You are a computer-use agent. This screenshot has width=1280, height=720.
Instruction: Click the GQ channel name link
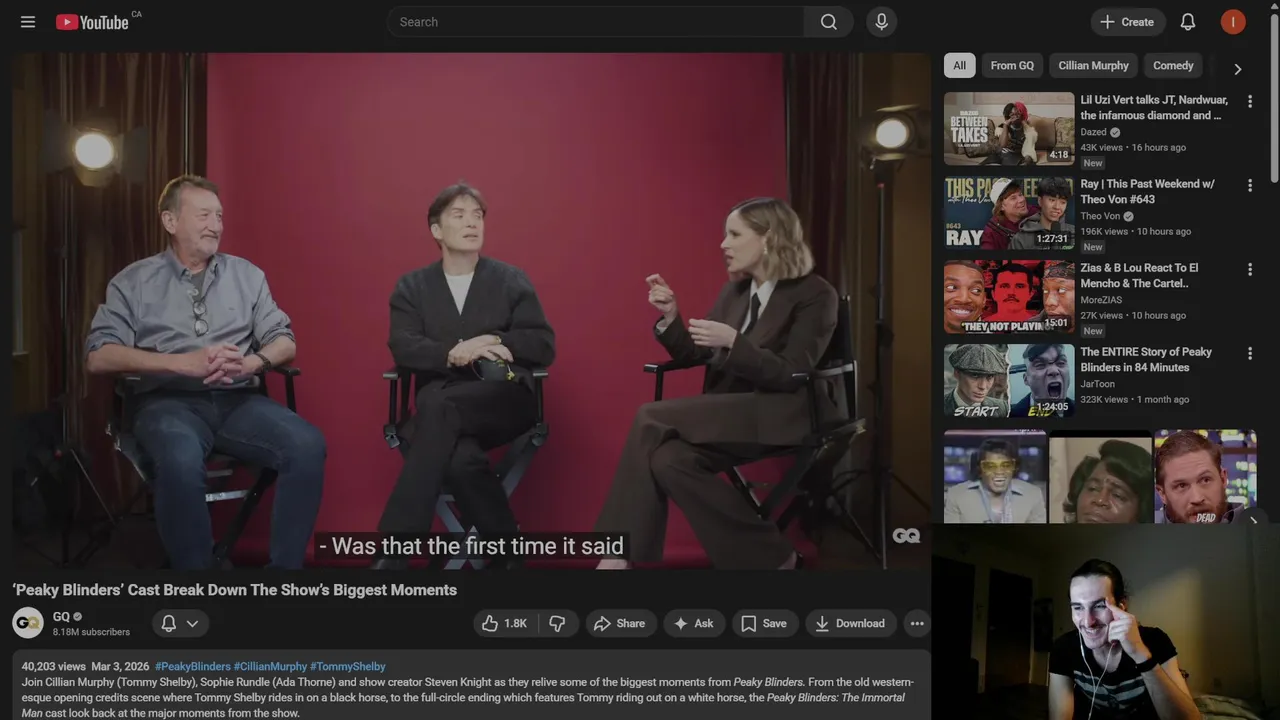point(61,617)
